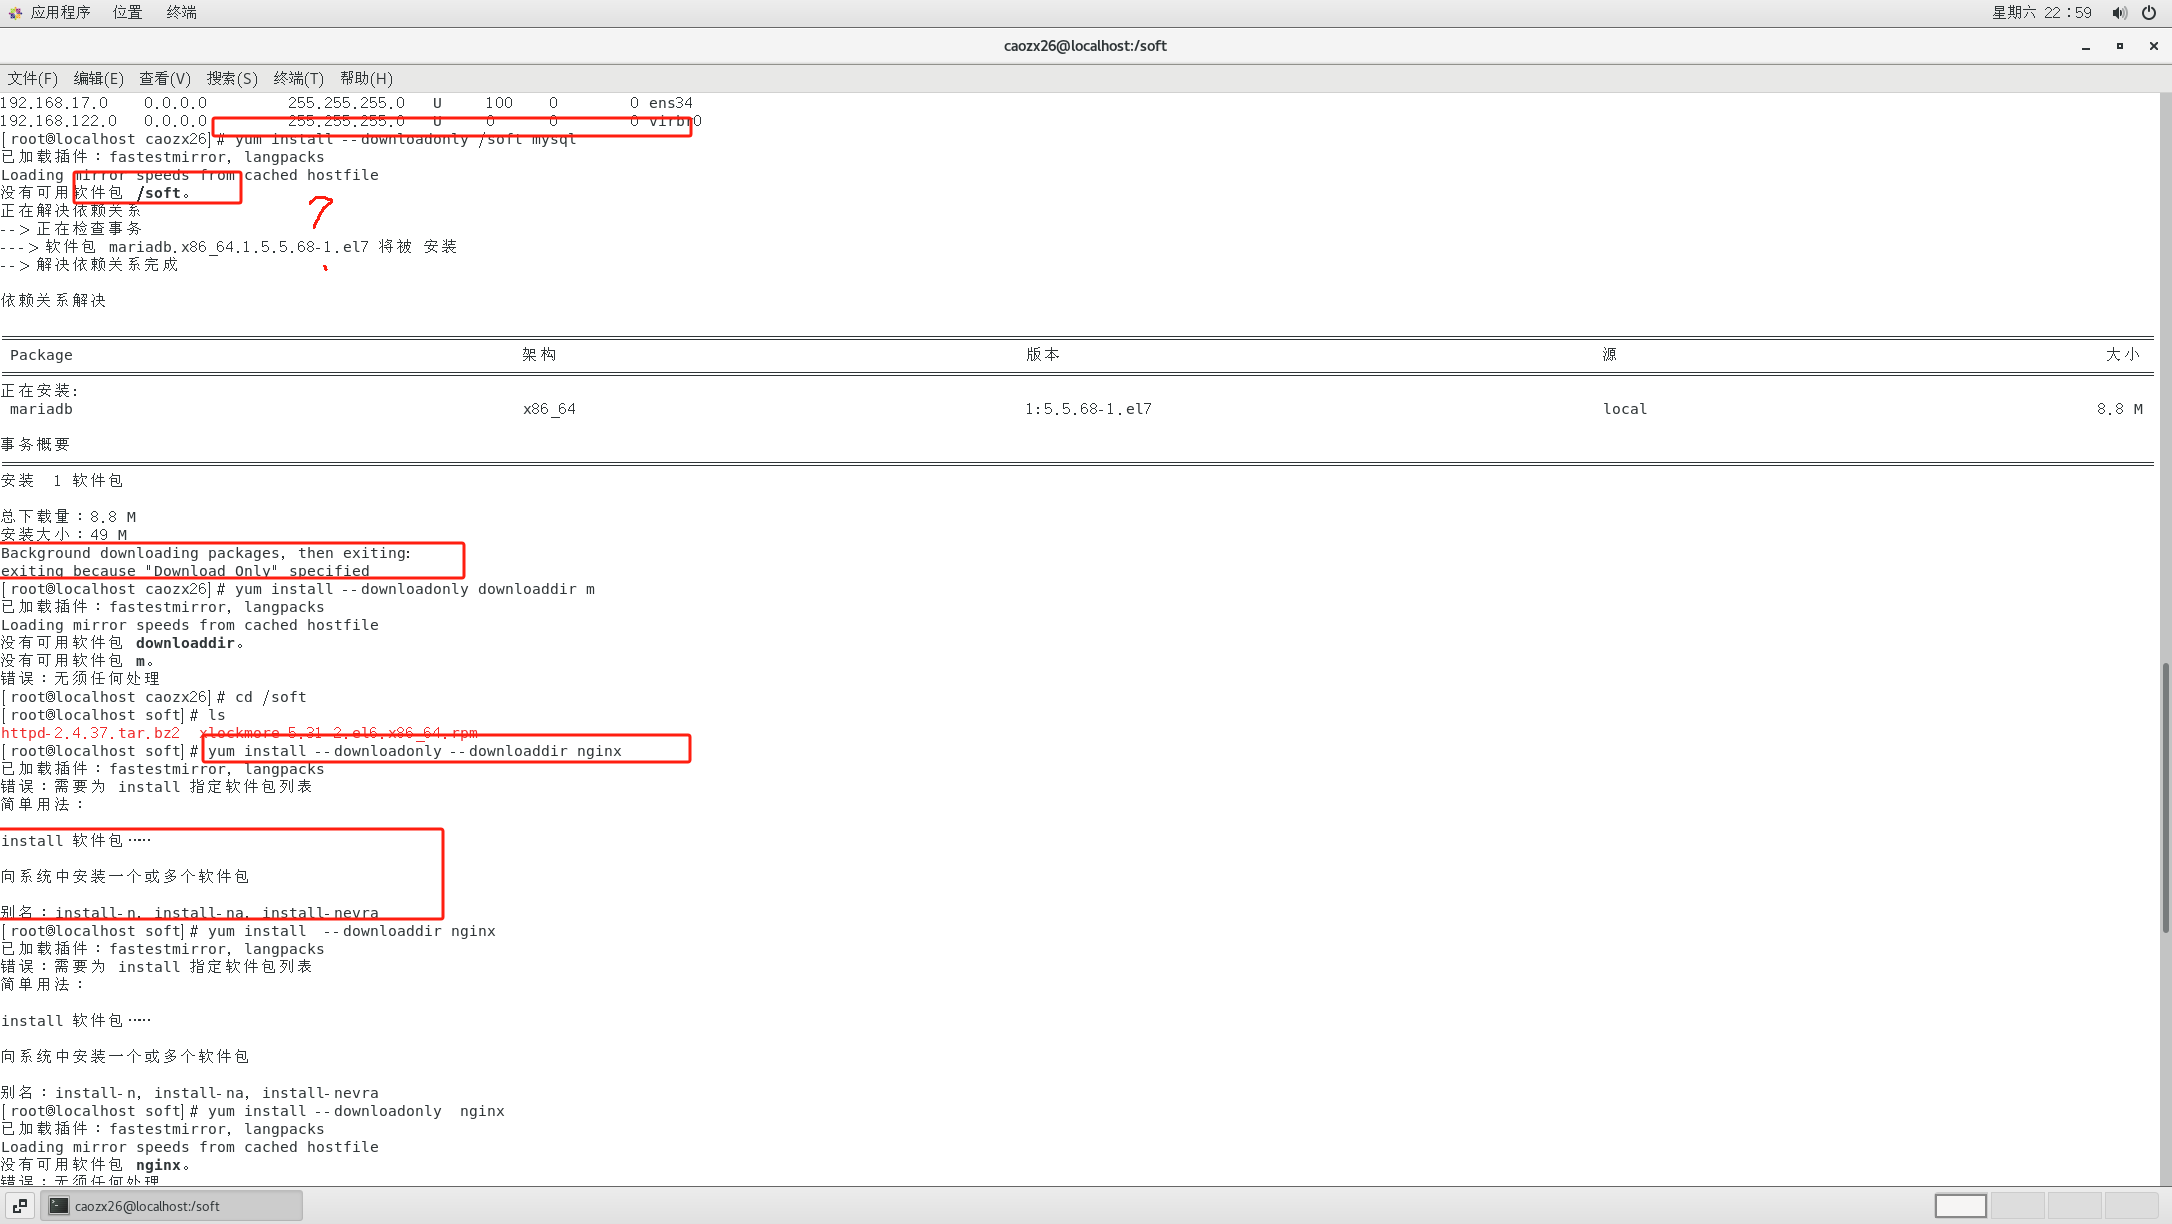
Task: Open the 位置 places menu
Action: (127, 12)
